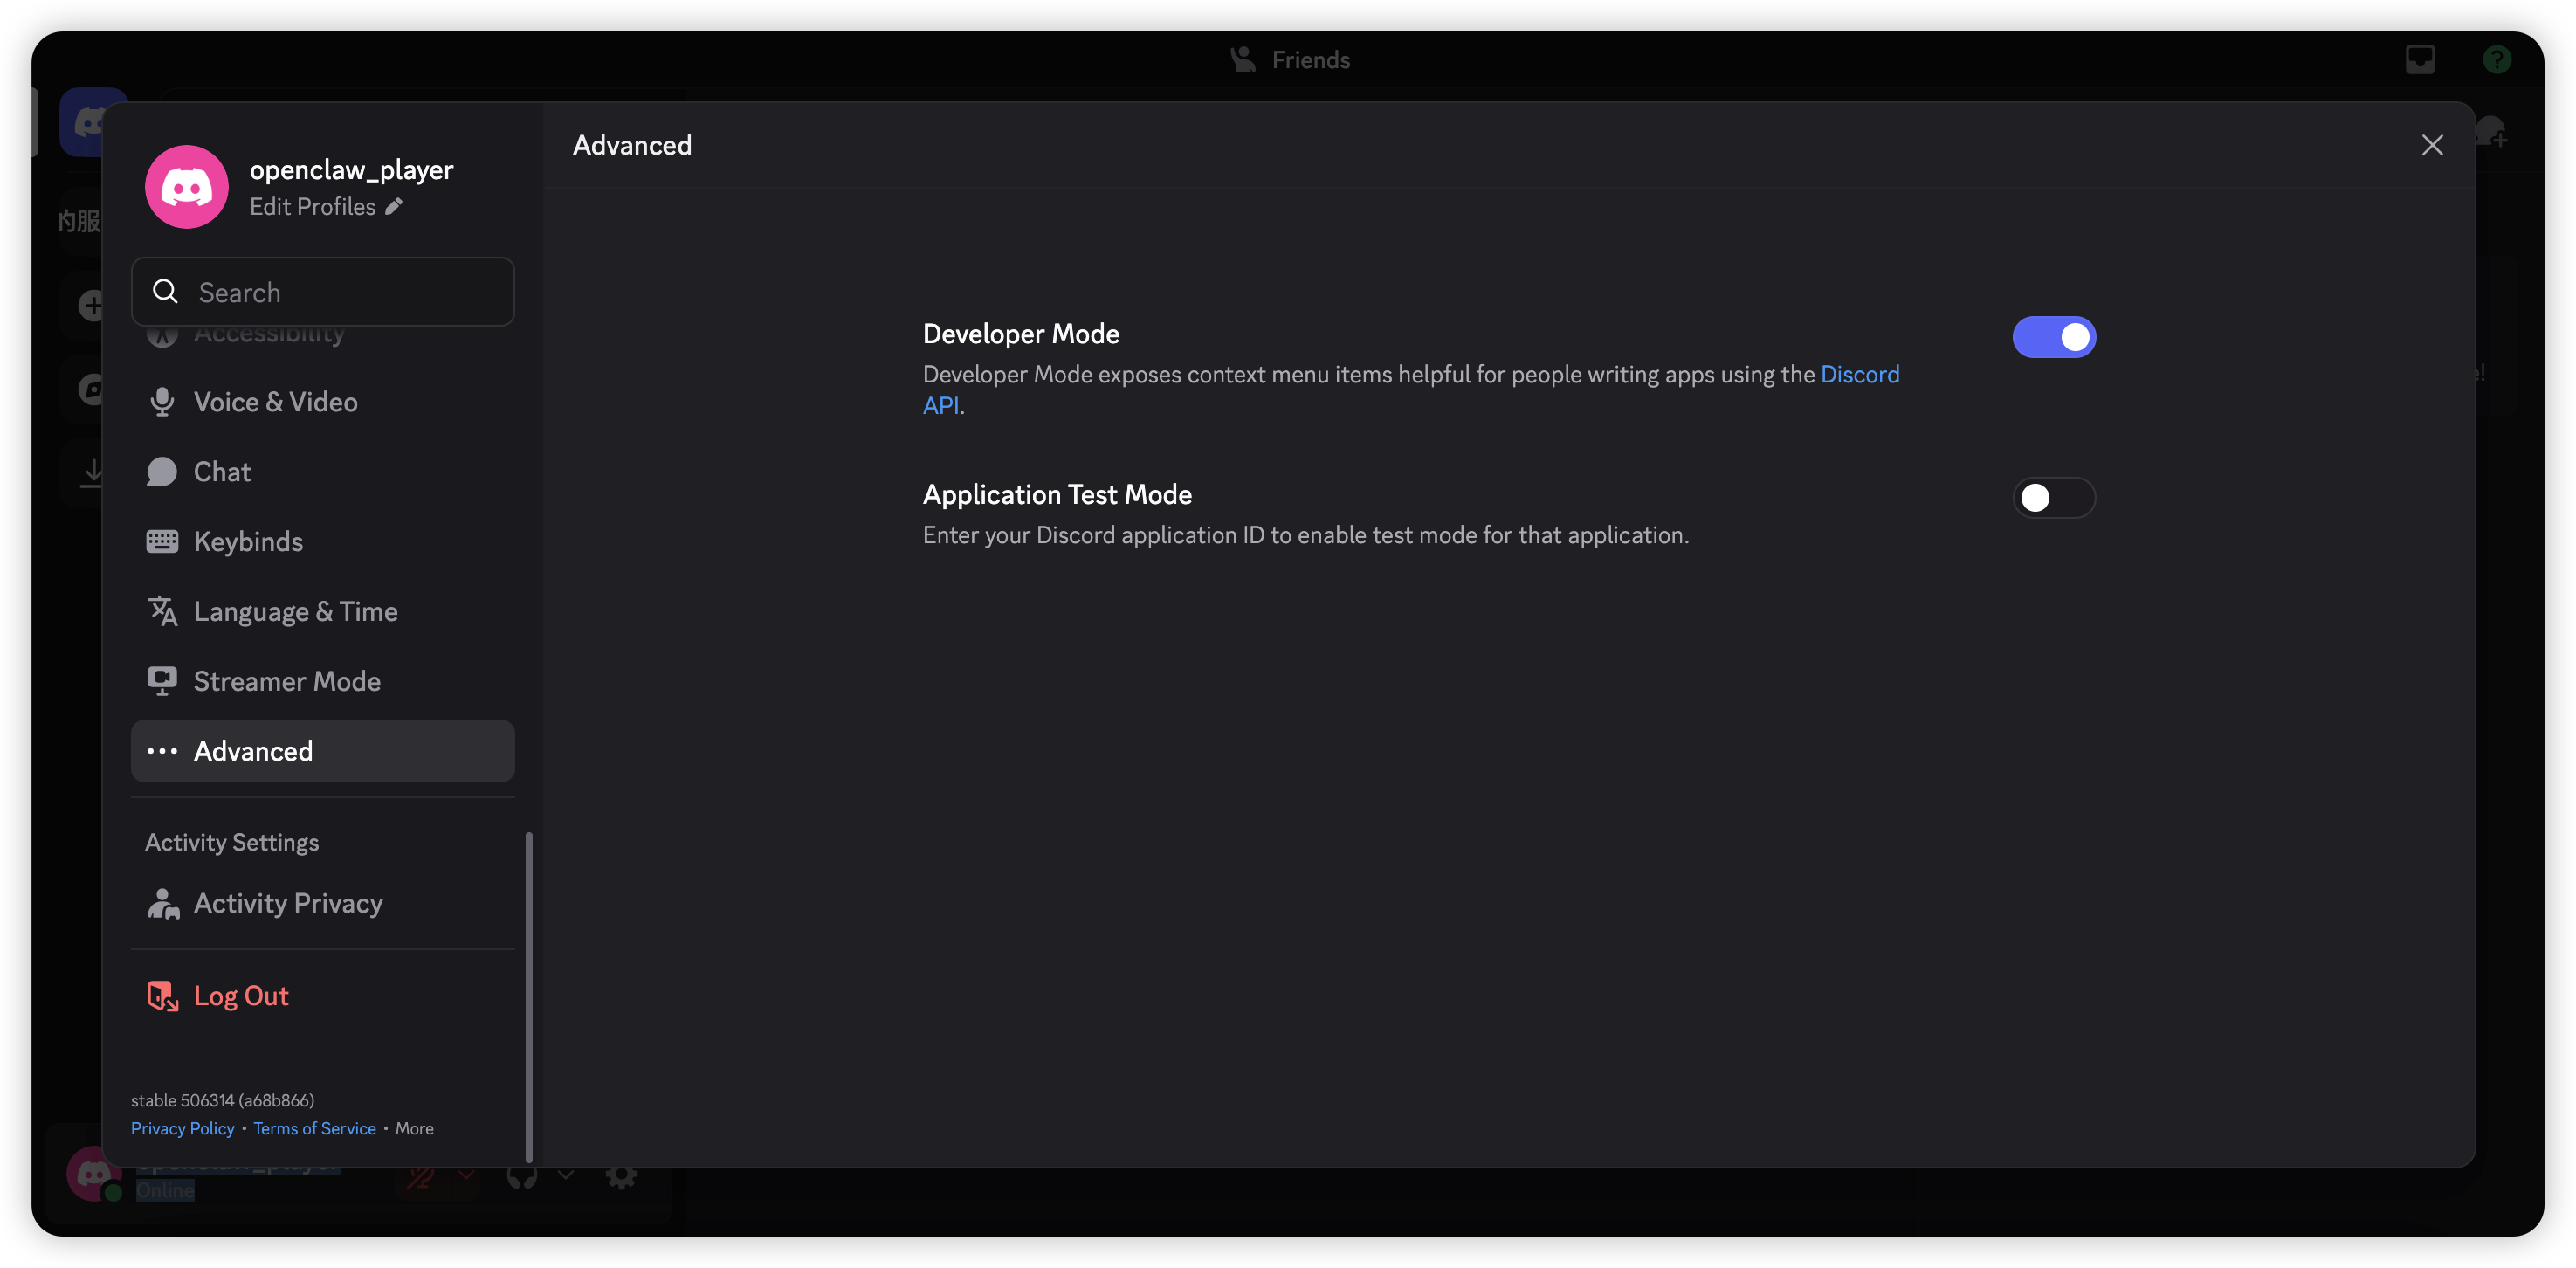Click the Keybinds keyboard icon
Image resolution: width=2576 pixels, height=1268 pixels.
pos(162,542)
